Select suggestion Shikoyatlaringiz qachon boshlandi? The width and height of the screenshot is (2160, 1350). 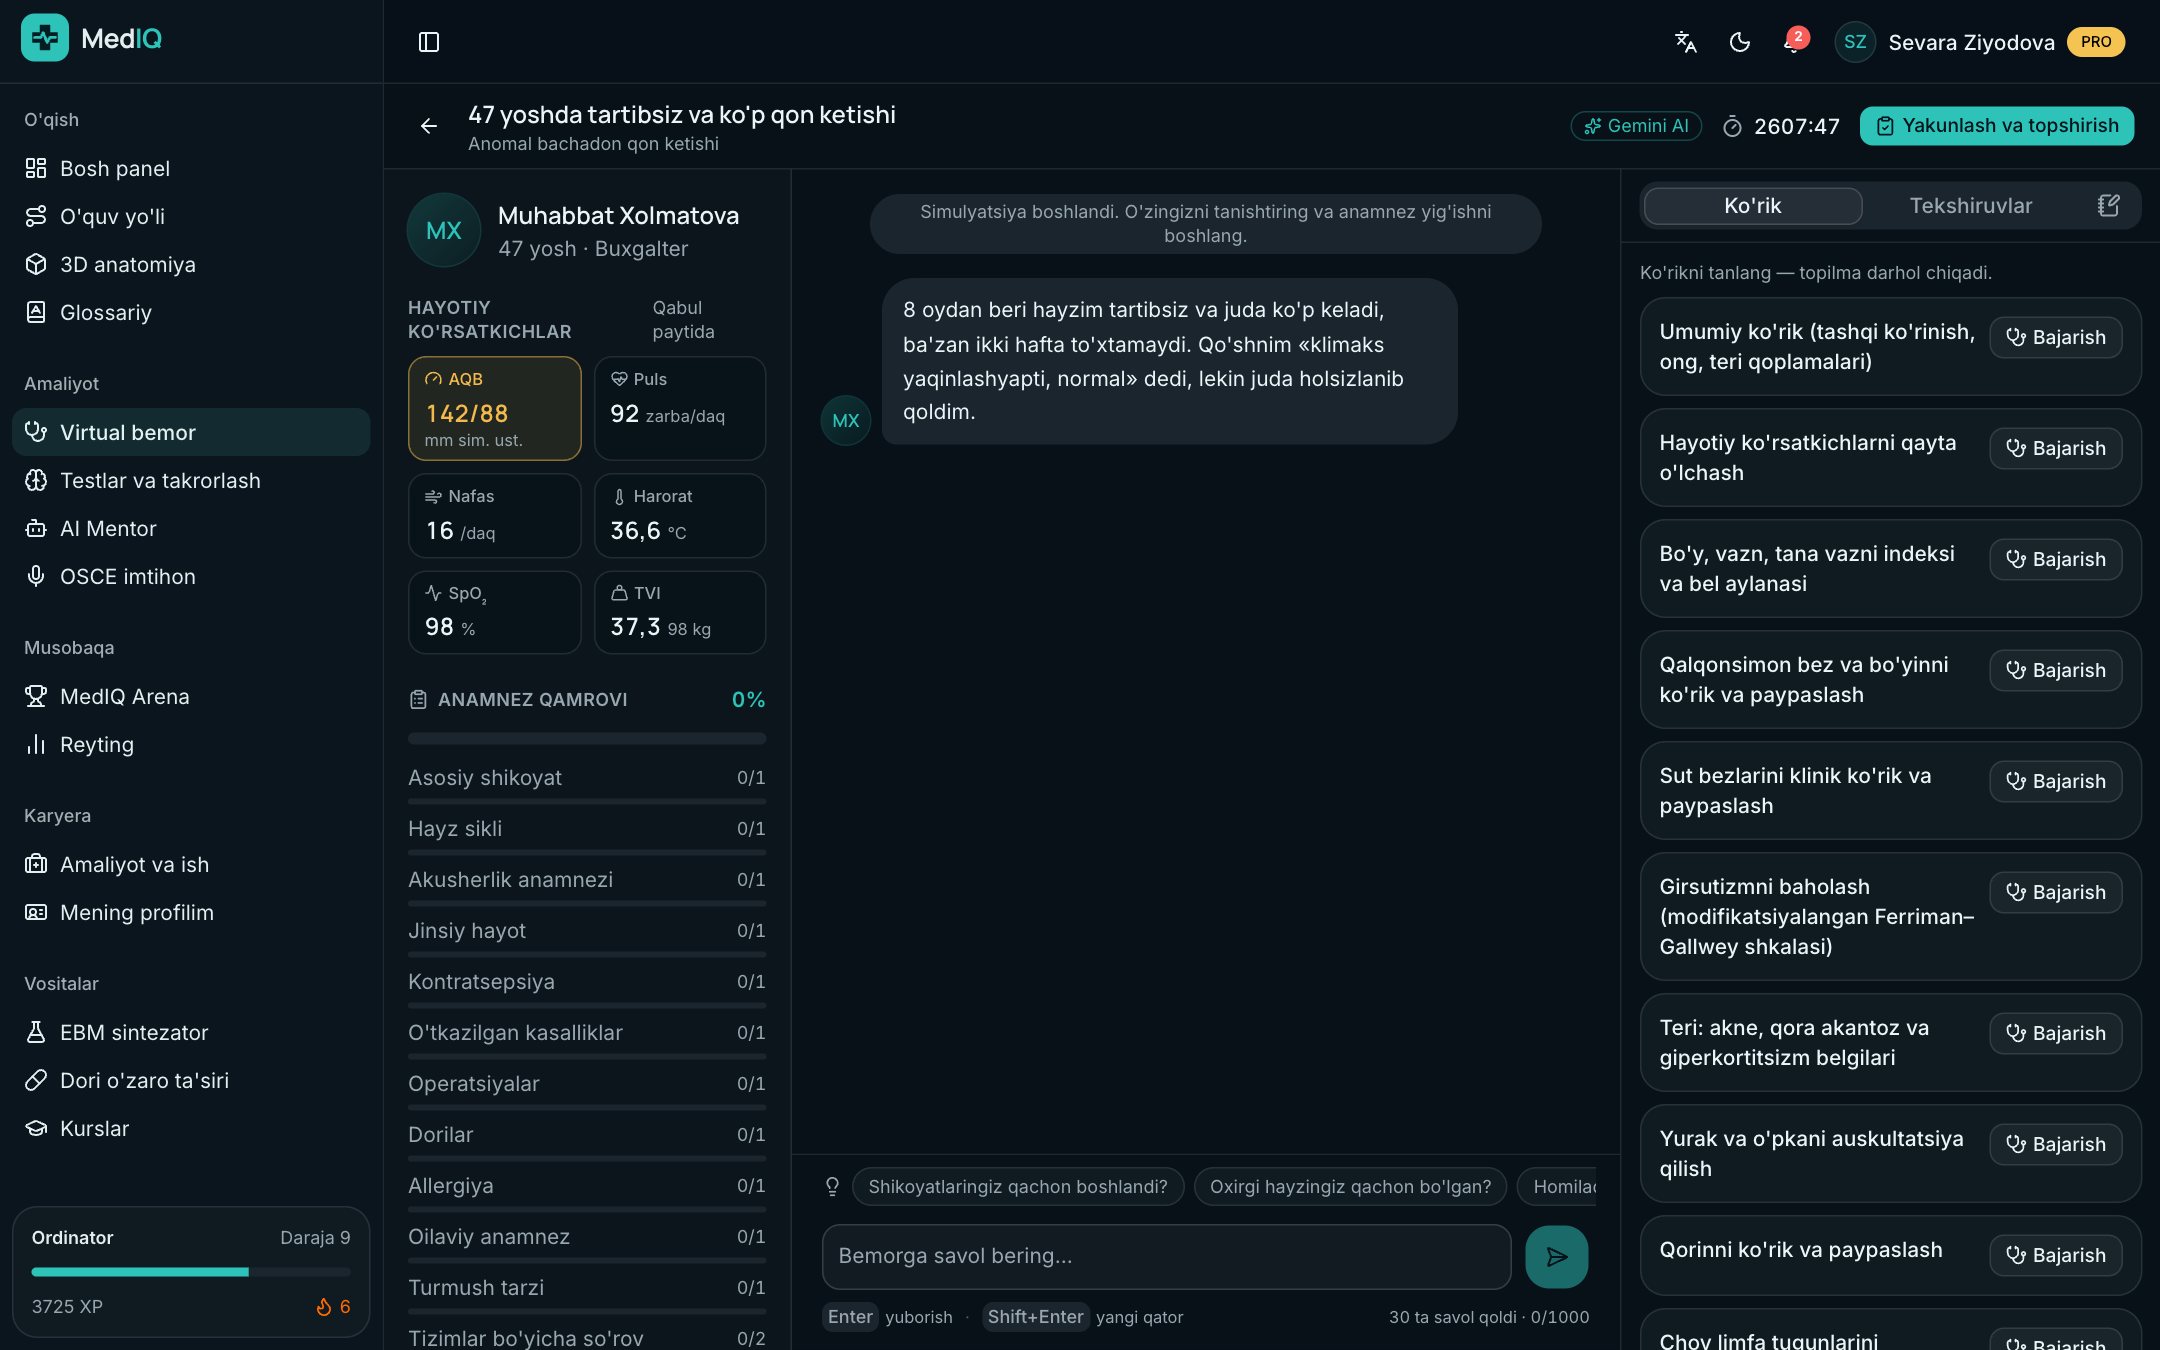pos(1017,1187)
